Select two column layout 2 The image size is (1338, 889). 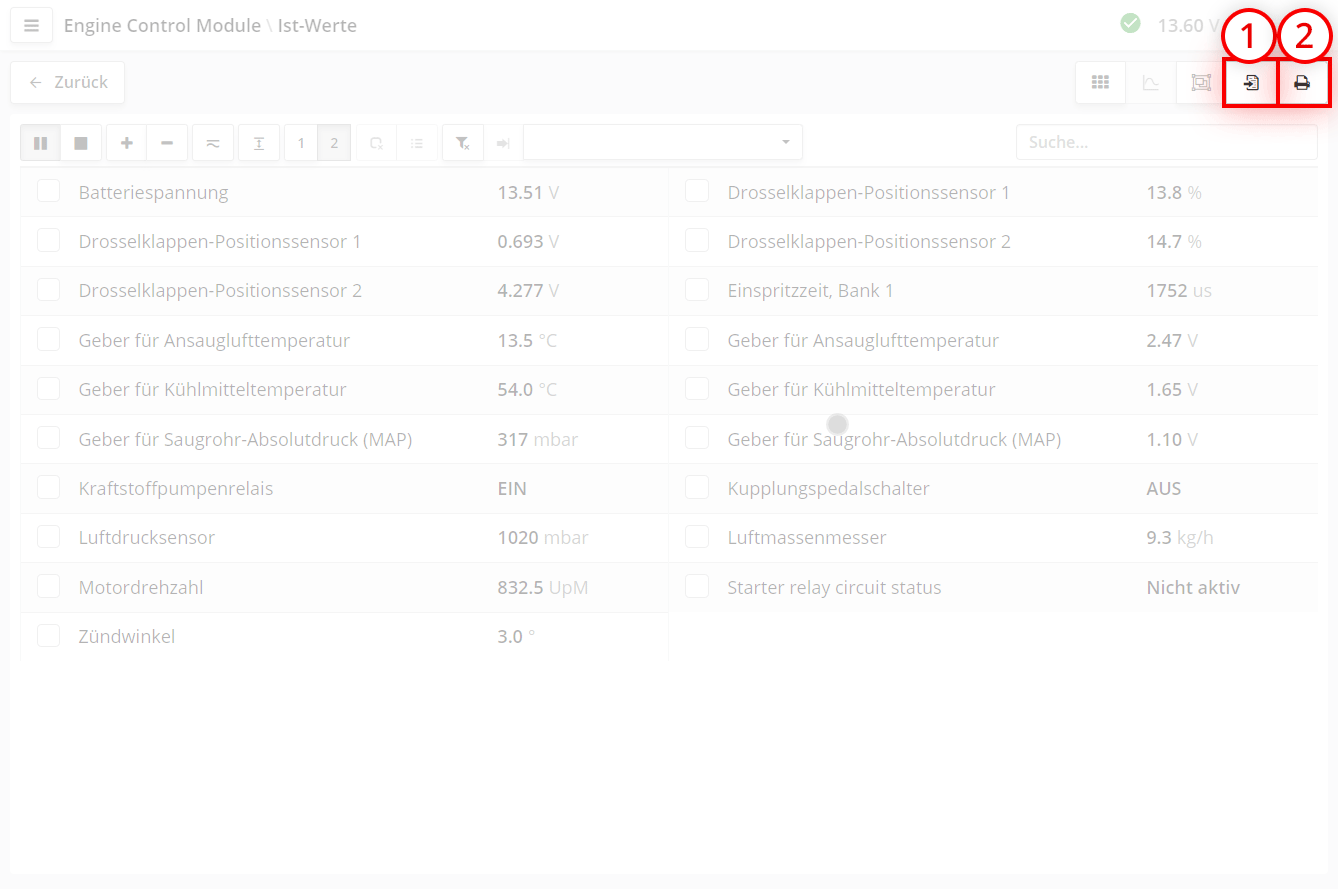tap(334, 143)
